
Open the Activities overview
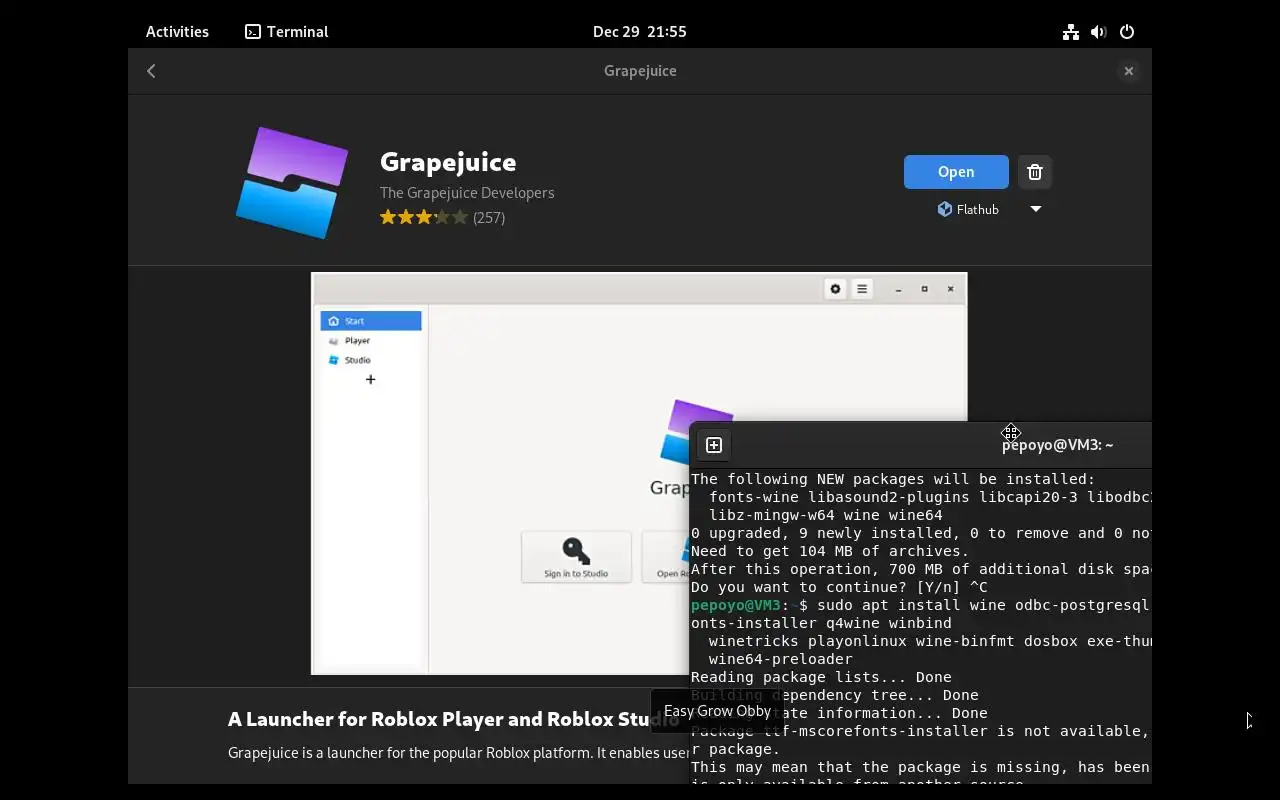[177, 31]
